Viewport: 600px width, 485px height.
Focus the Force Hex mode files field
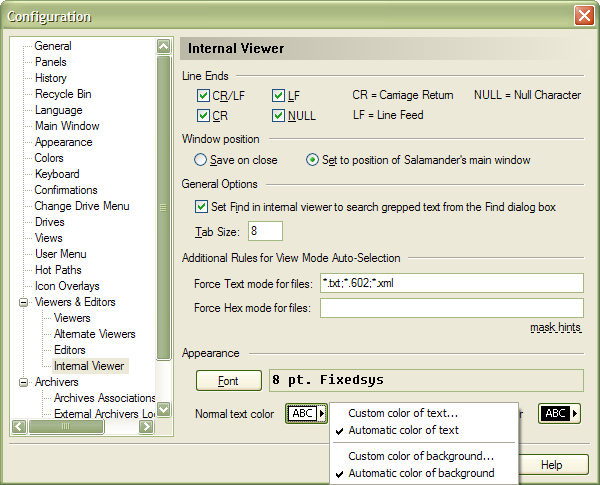coord(451,308)
